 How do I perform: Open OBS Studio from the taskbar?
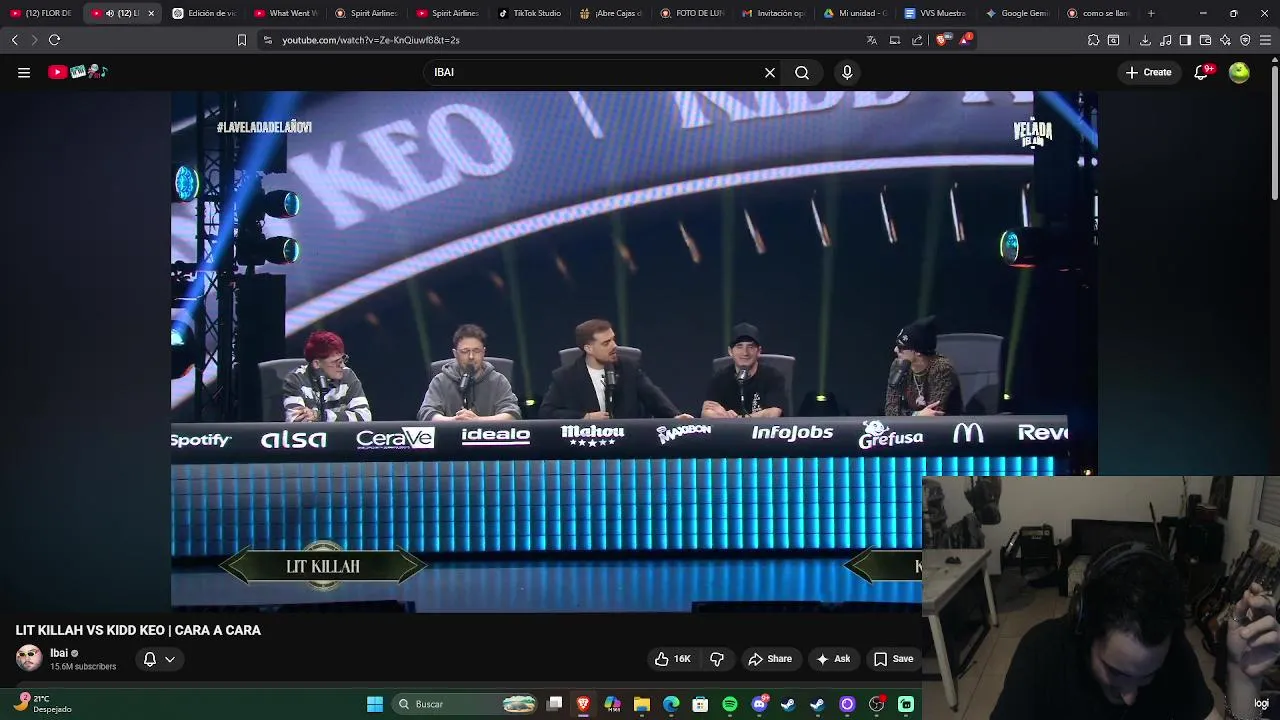coord(877,704)
